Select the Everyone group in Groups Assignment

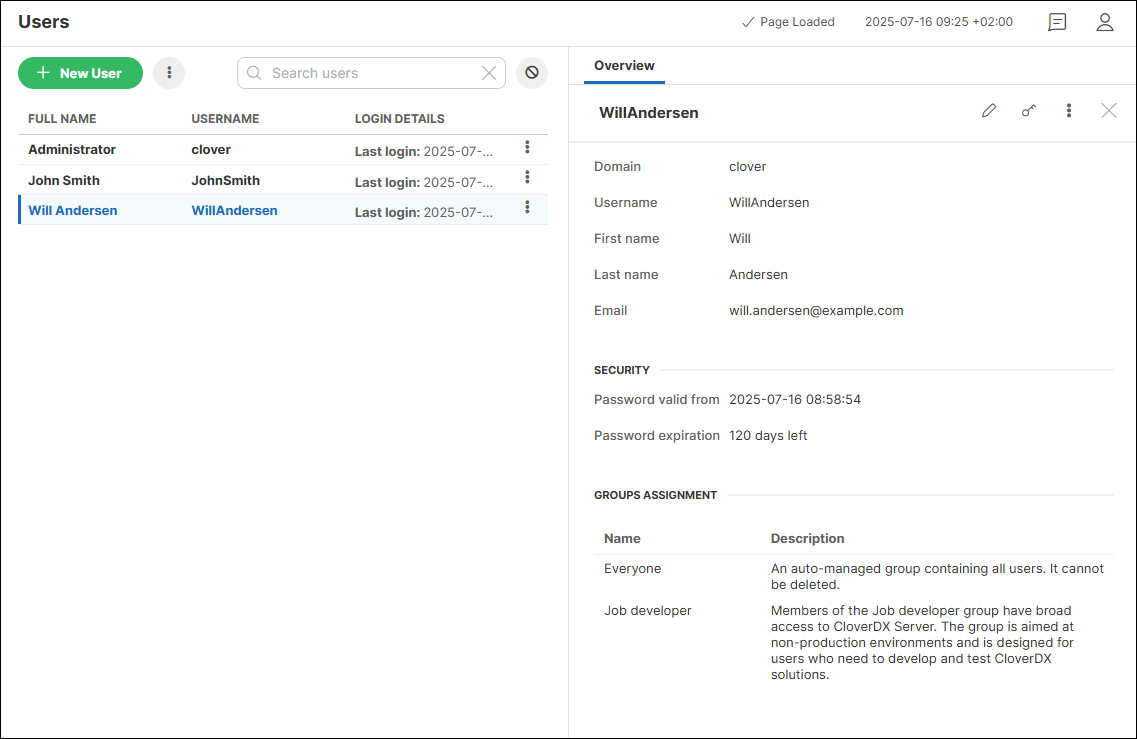pyautogui.click(x=632, y=568)
